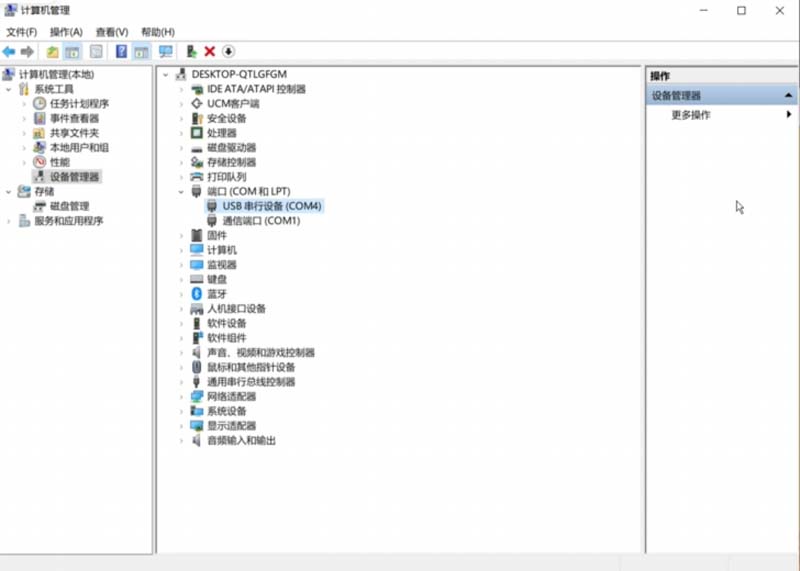
Task: Click the mouse icon beside 鼠标和其他指针设备
Action: (196, 367)
